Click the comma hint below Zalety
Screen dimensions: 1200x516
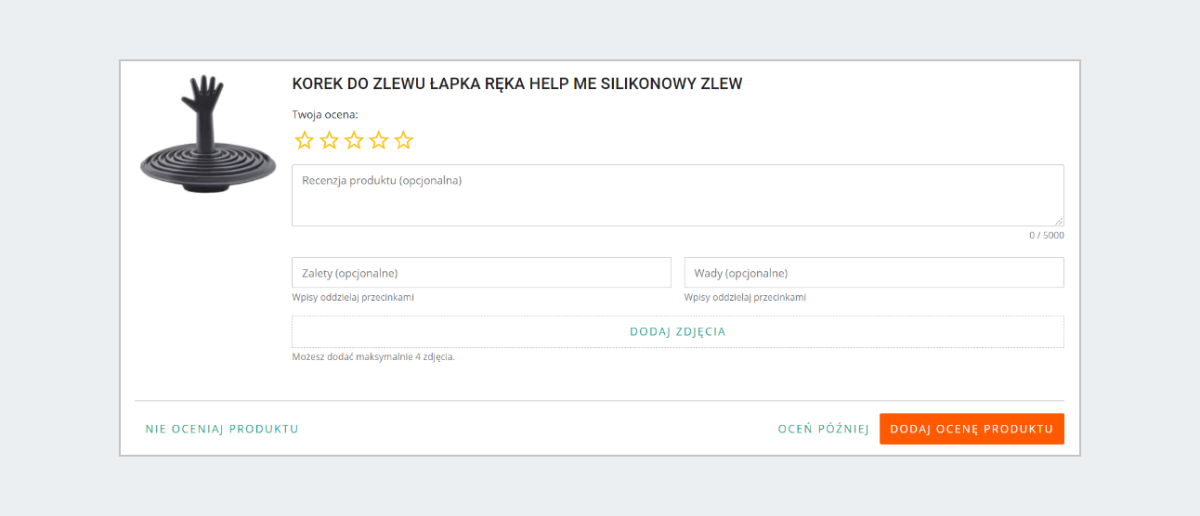pyautogui.click(x=353, y=298)
